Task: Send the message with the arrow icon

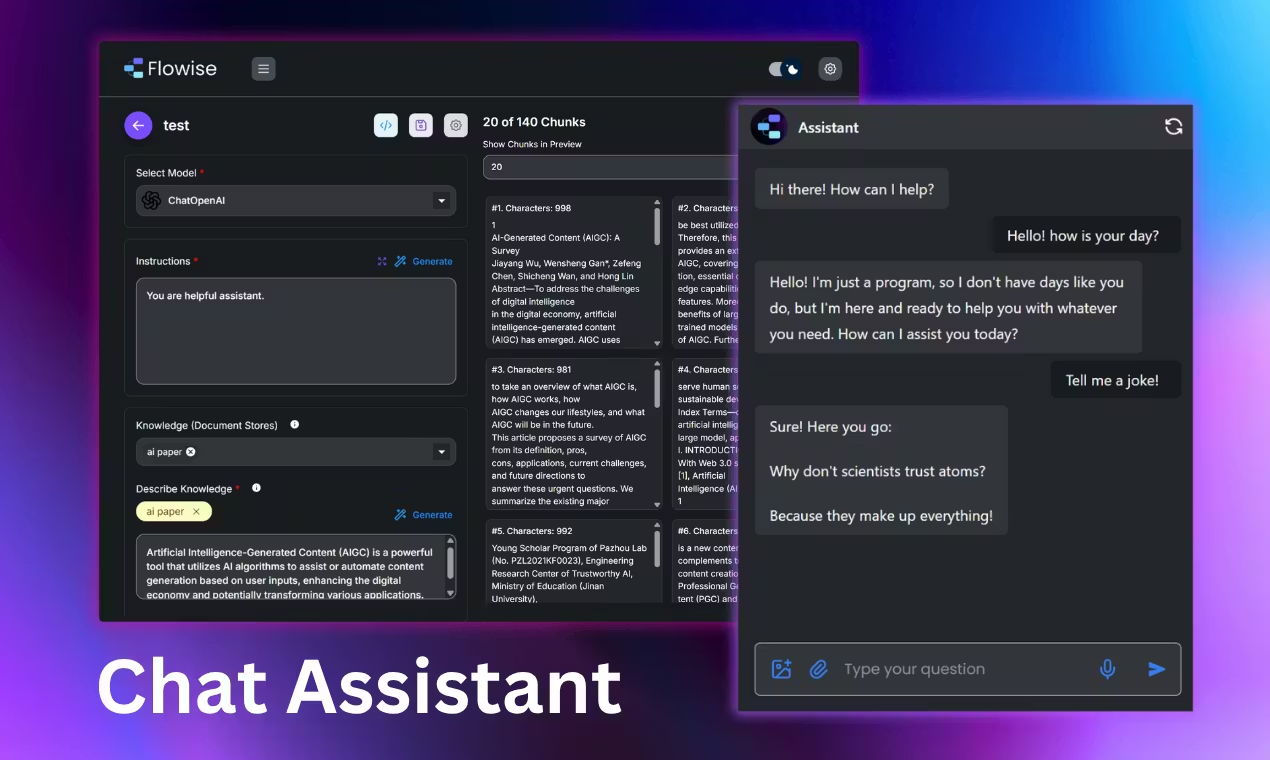Action: click(x=1156, y=669)
